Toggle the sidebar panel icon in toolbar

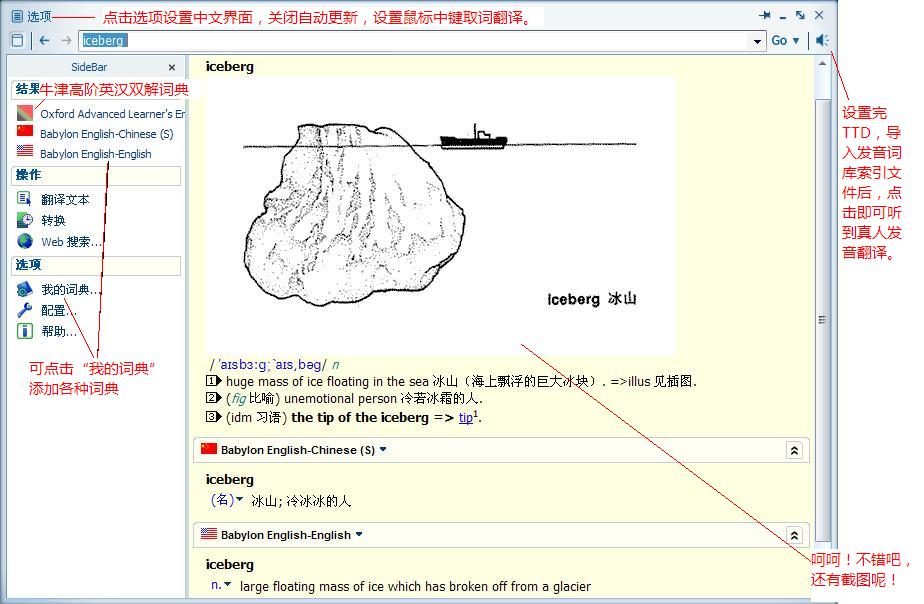18,40
